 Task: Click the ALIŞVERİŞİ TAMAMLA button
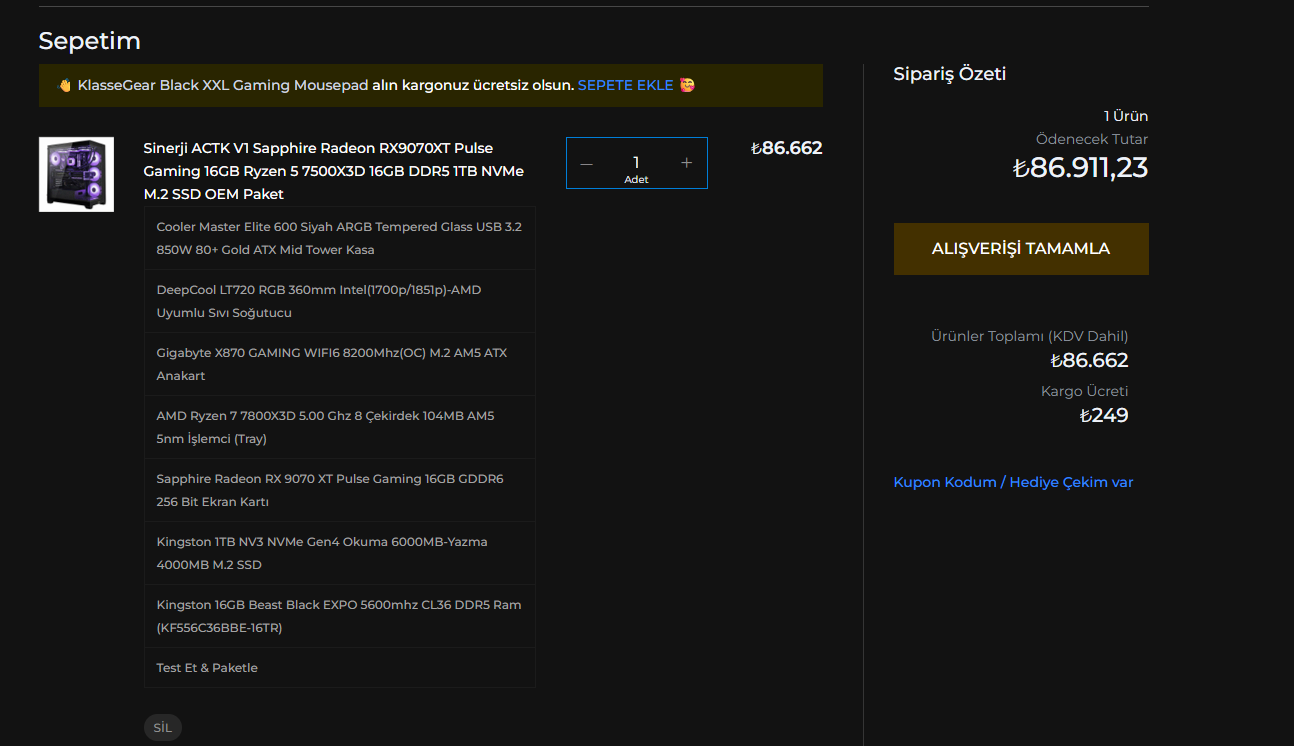tap(1021, 249)
